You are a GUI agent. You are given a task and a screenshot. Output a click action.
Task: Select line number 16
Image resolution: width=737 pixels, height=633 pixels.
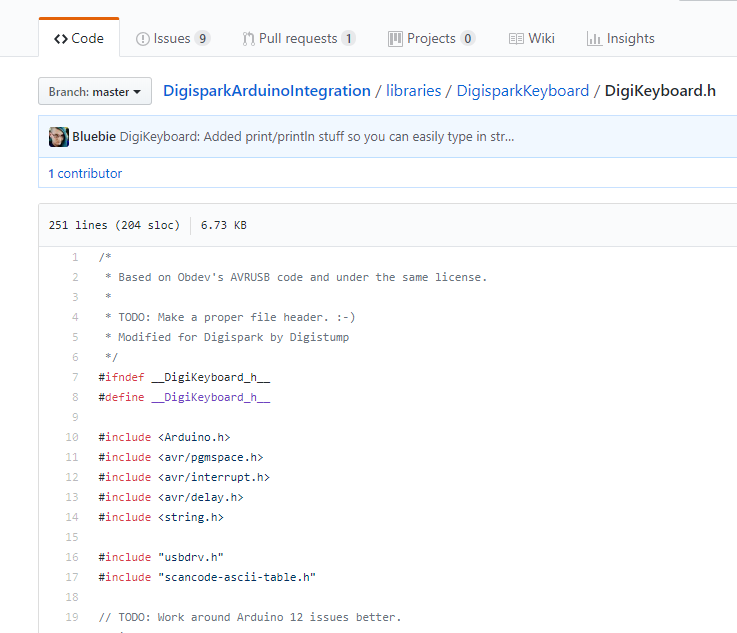(72, 557)
